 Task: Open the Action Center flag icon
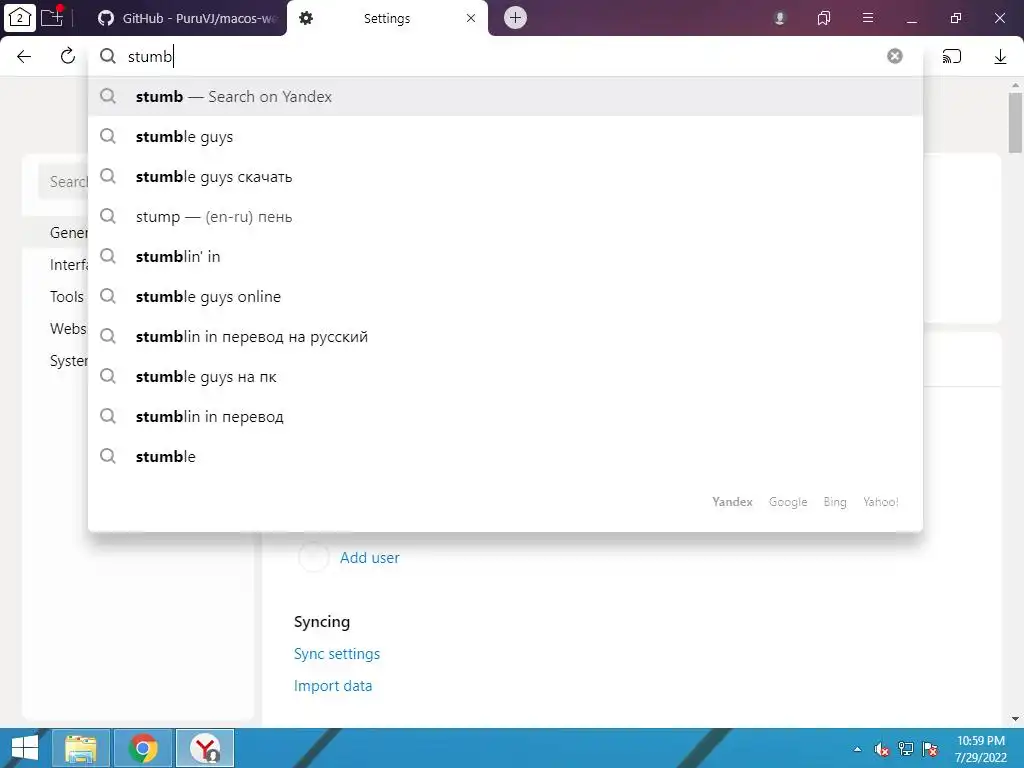pyautogui.click(x=930, y=749)
